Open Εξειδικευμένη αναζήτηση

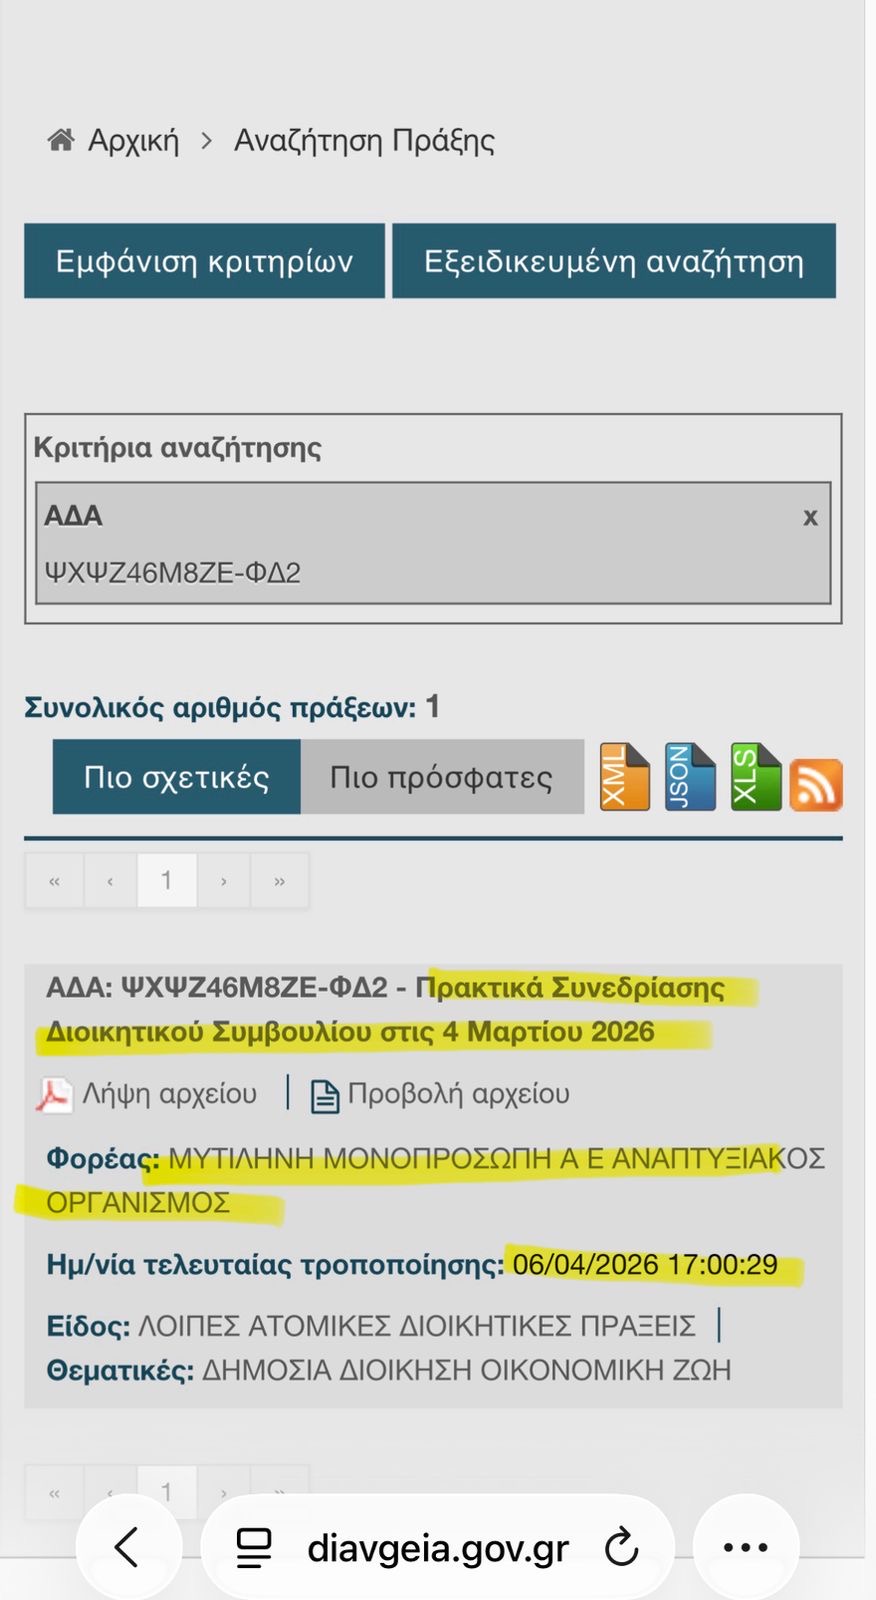tap(613, 261)
